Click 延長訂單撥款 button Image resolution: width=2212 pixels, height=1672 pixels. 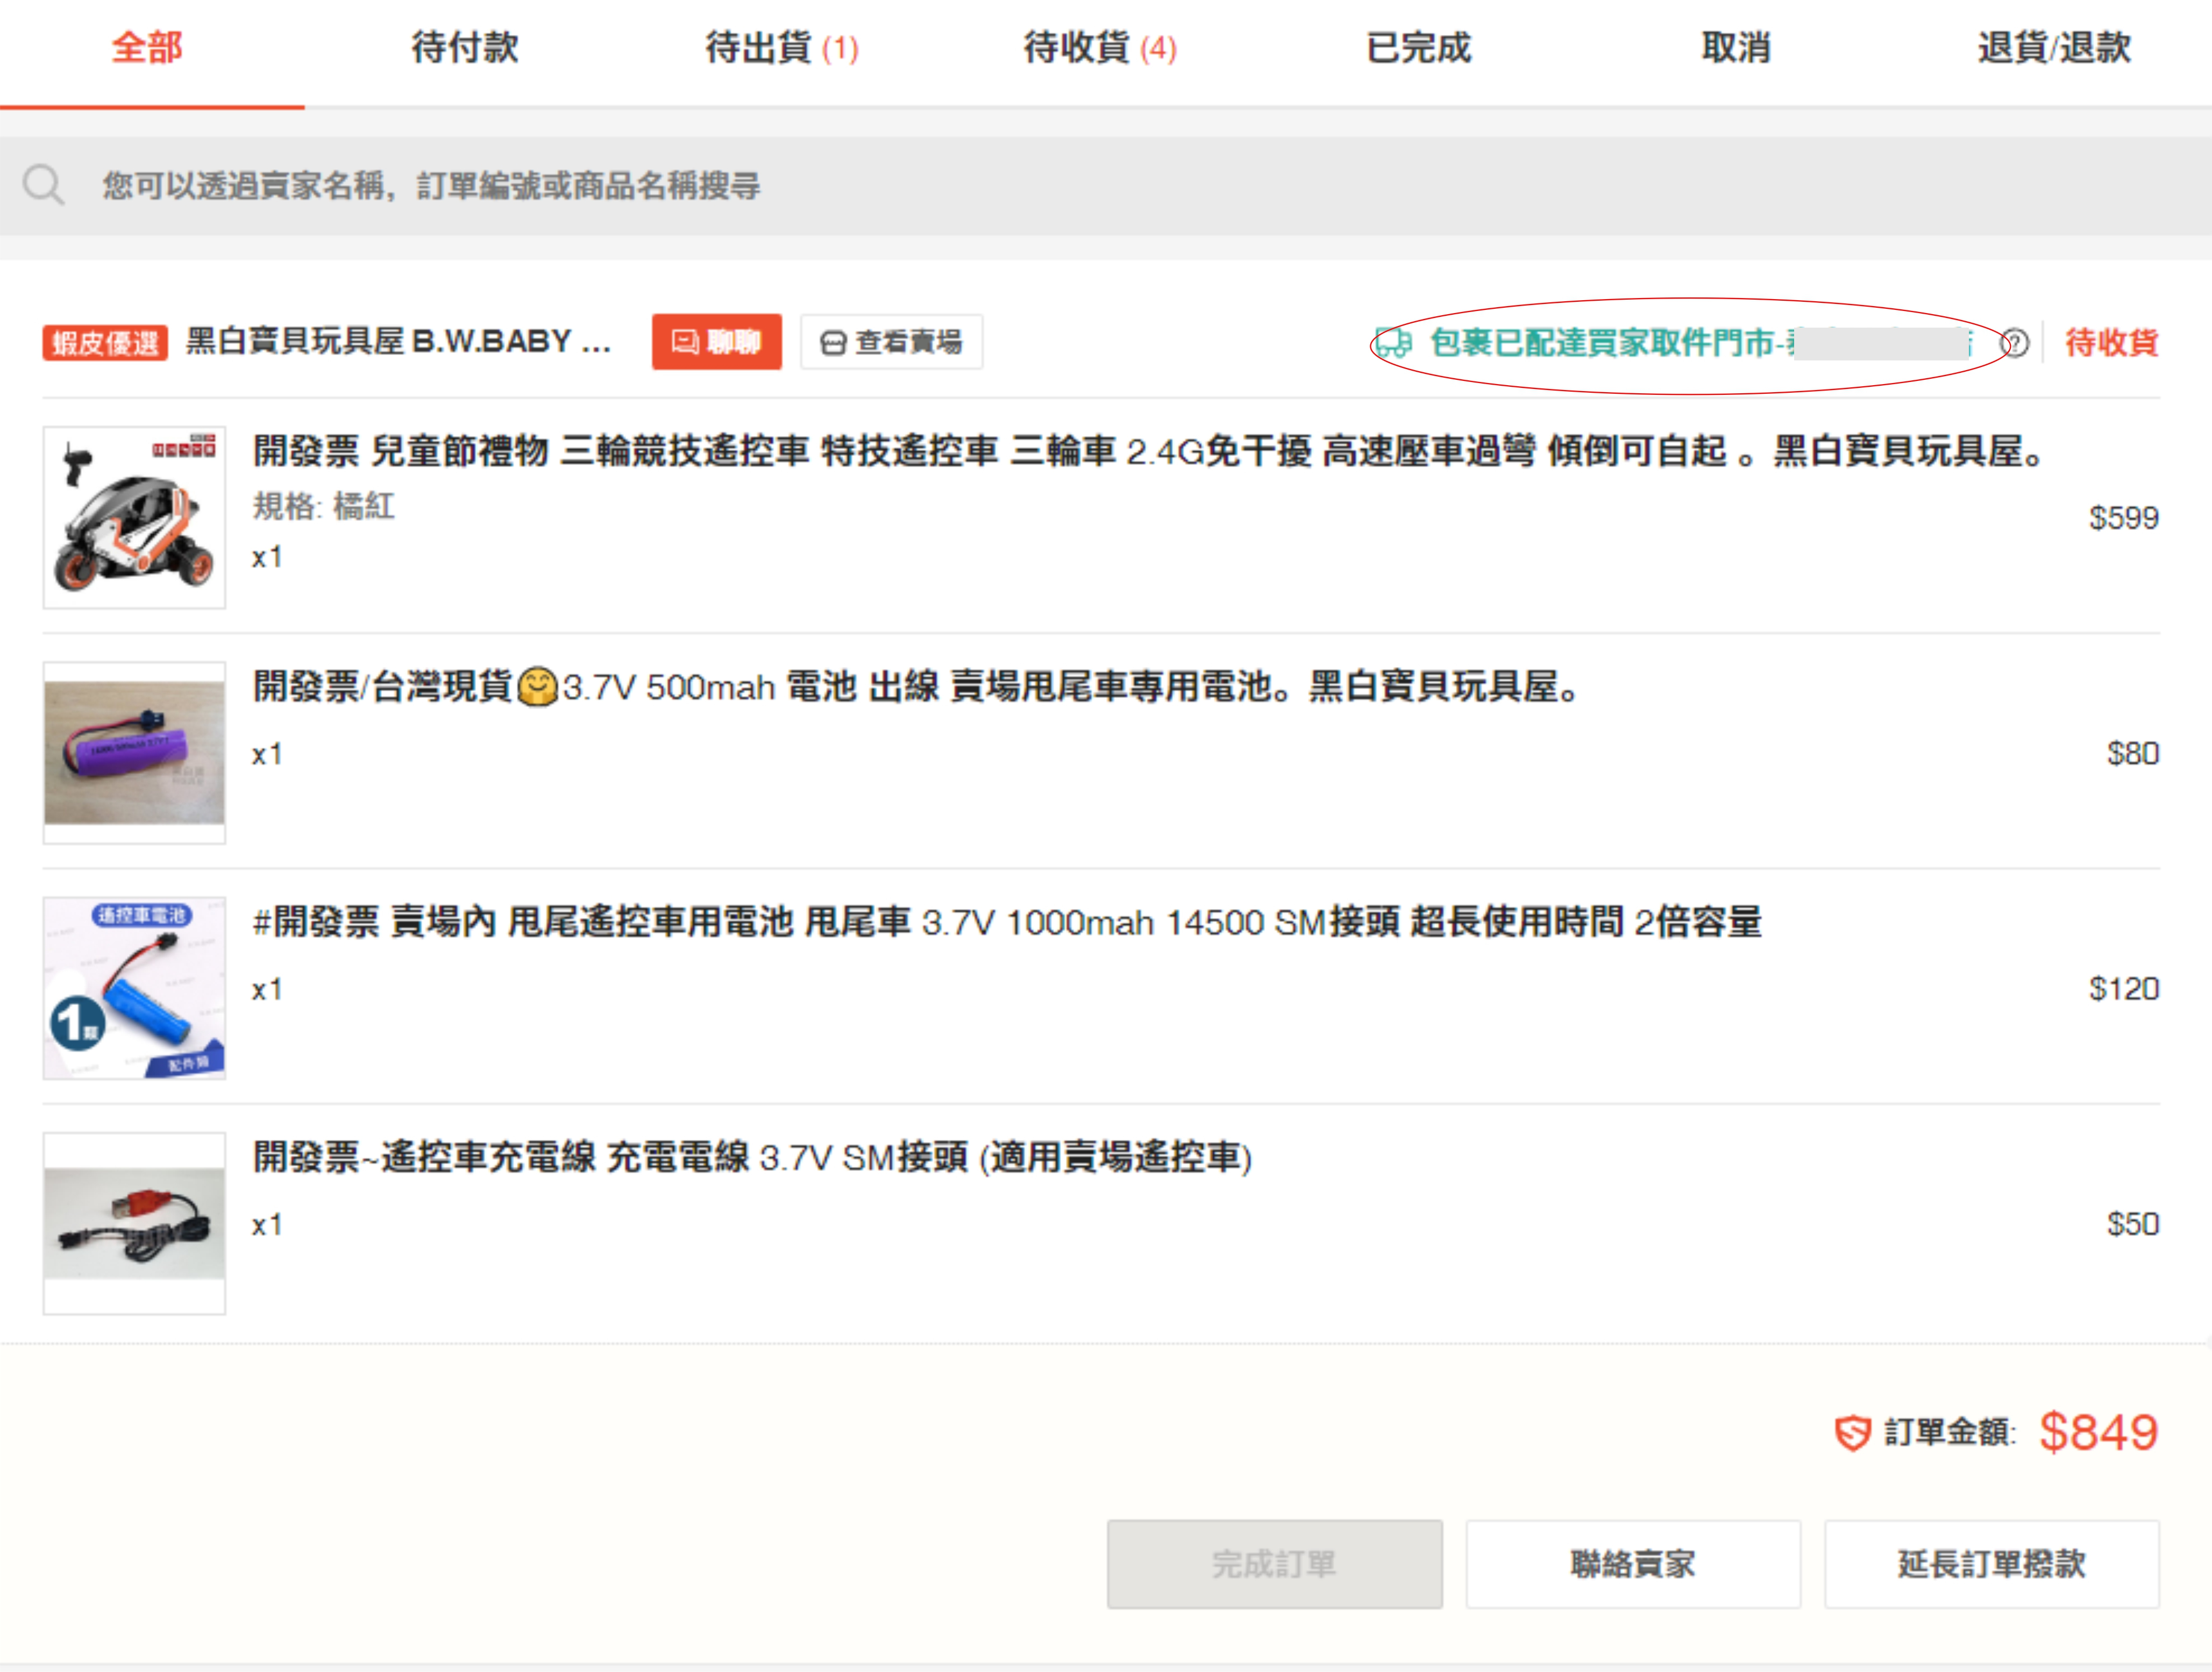[1992, 1564]
